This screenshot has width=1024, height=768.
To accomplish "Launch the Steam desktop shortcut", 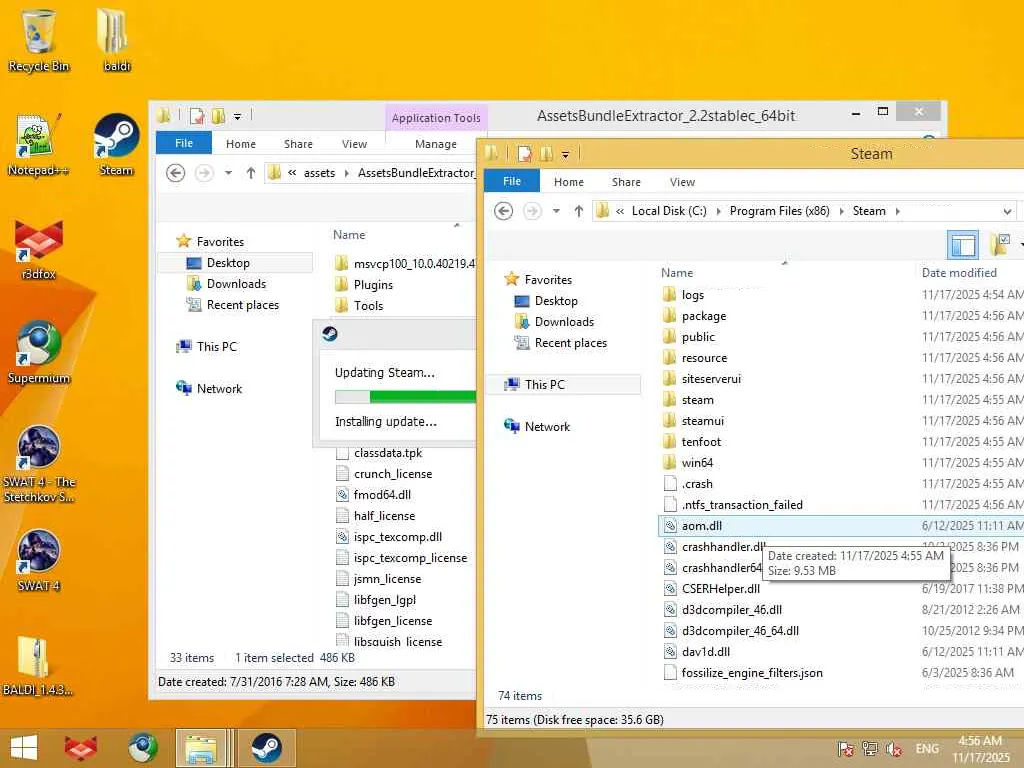I will pyautogui.click(x=116, y=145).
